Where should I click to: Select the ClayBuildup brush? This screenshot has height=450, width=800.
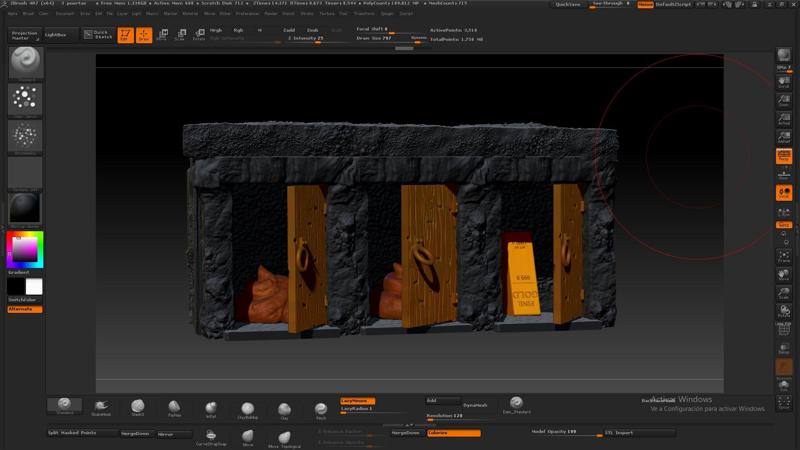pyautogui.click(x=247, y=409)
